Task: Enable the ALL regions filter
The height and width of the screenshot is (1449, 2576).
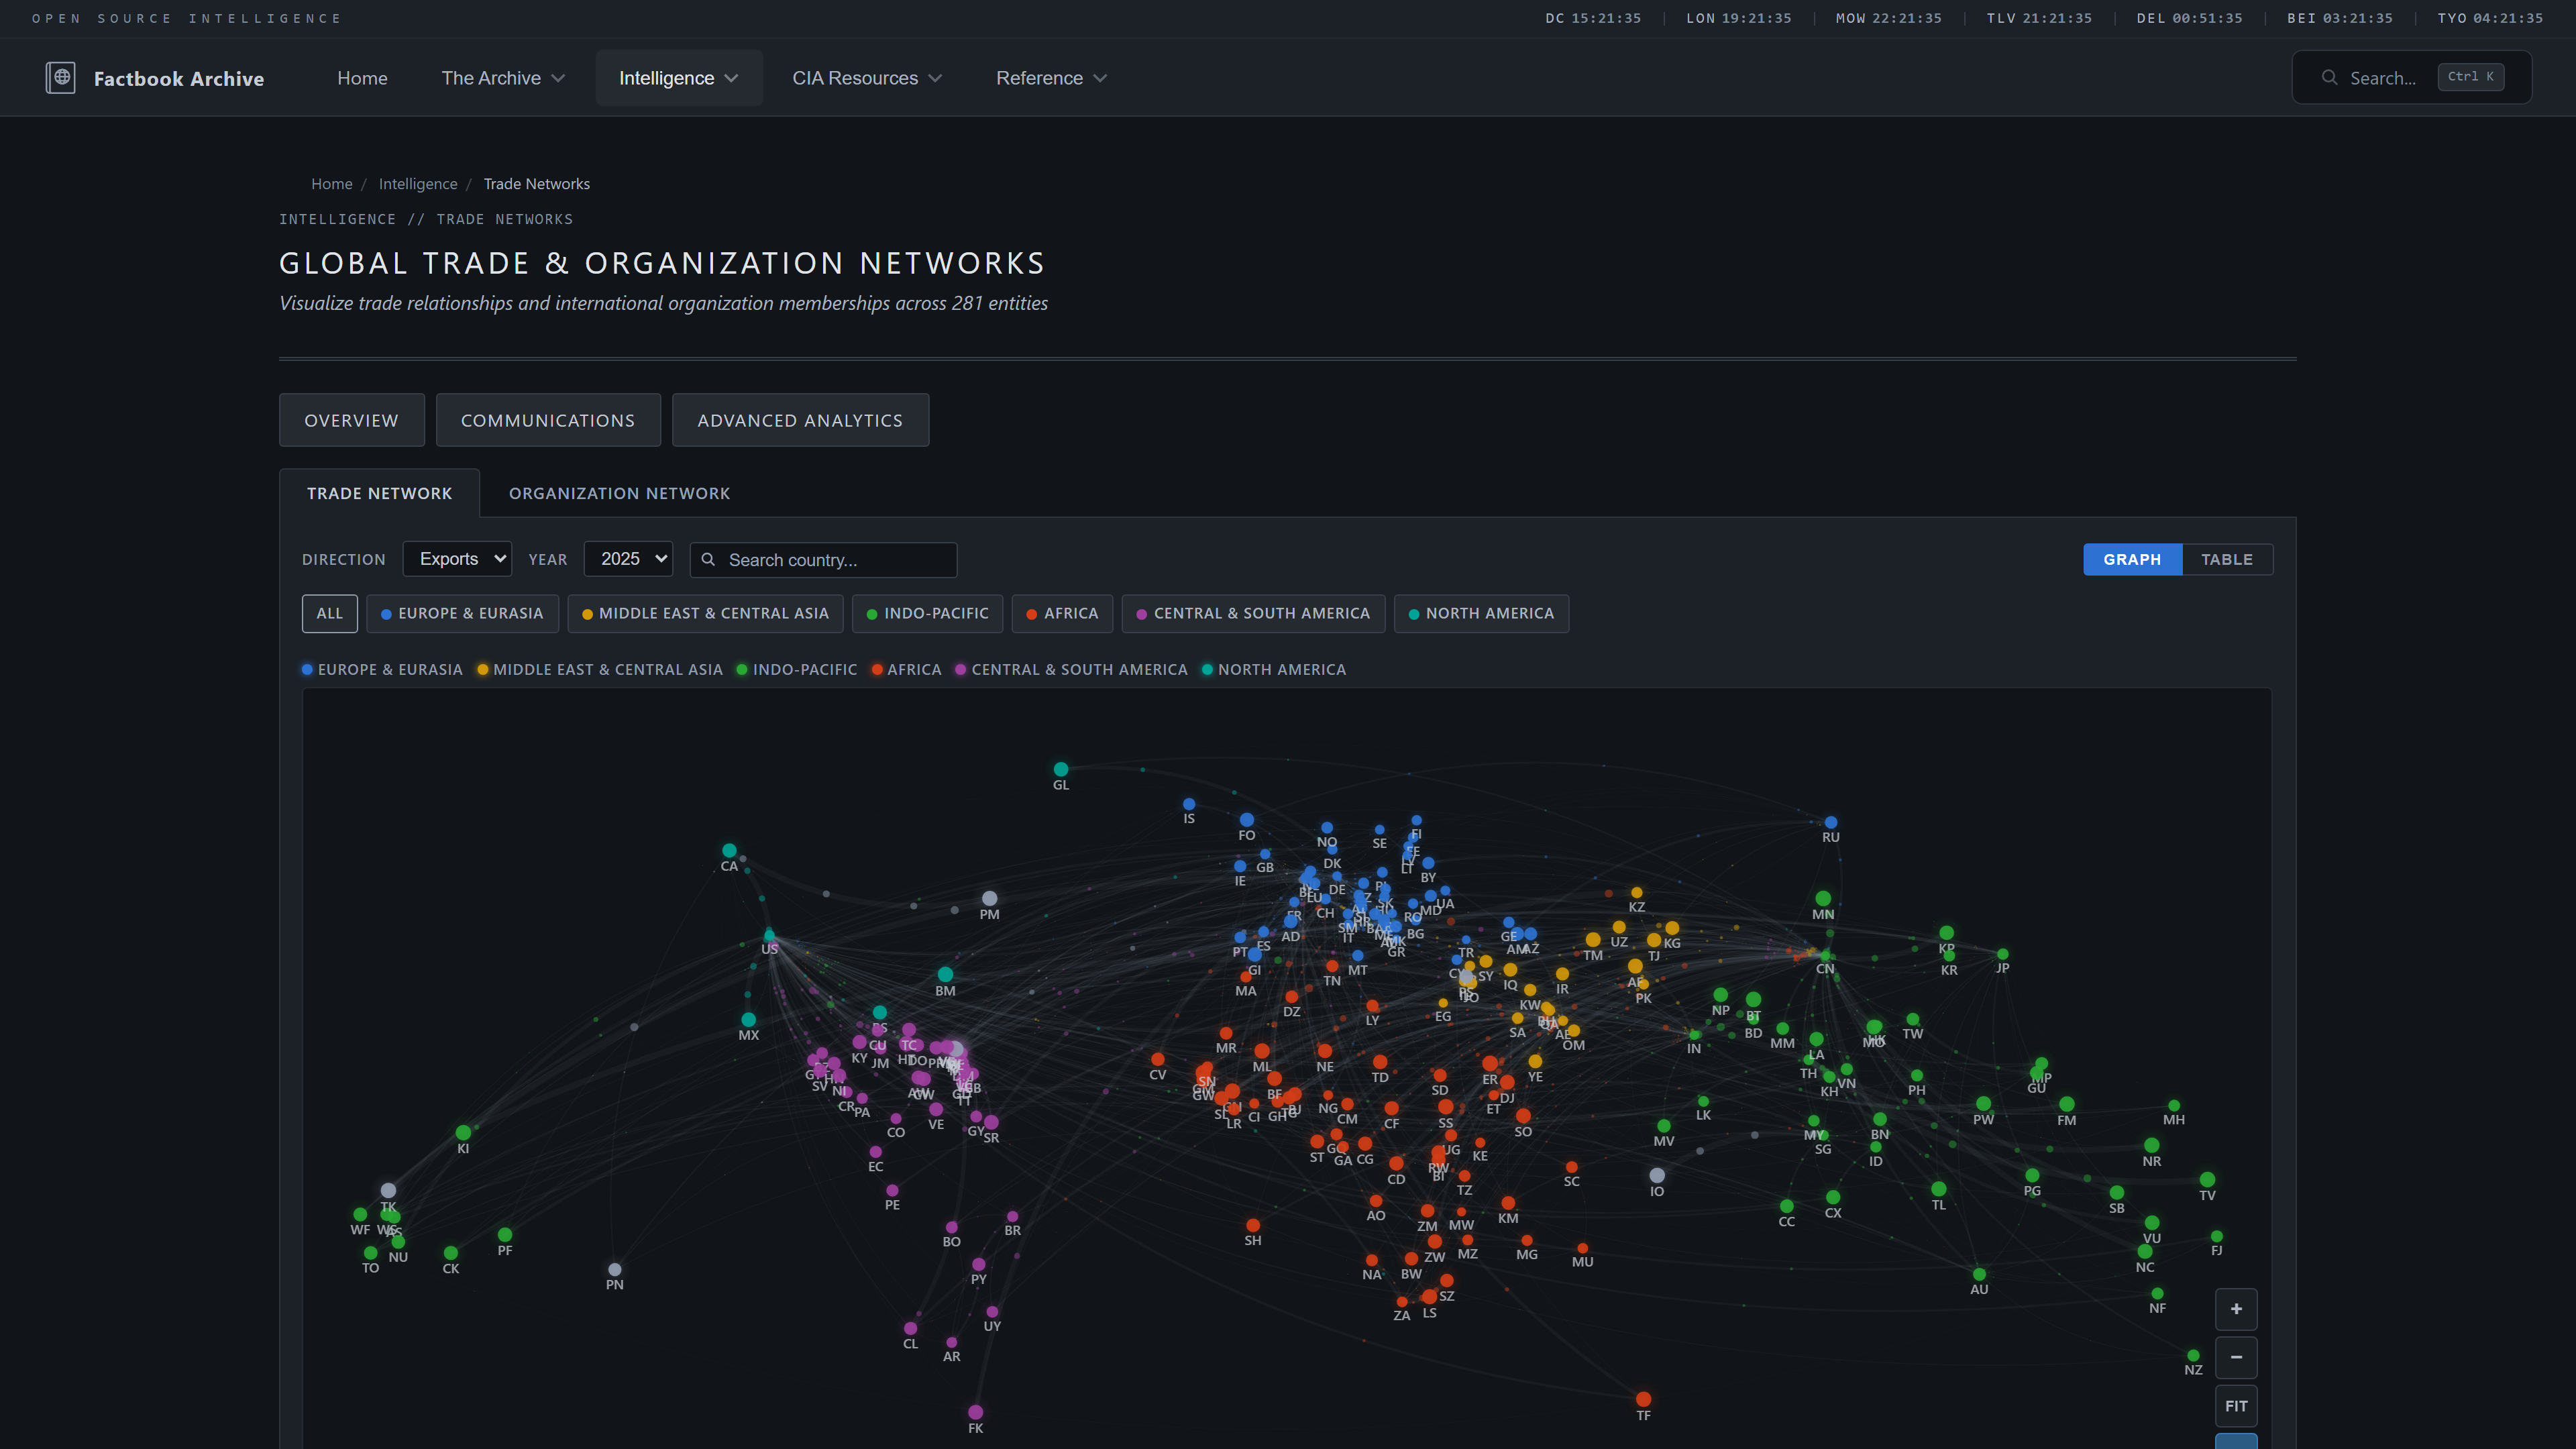Action: coord(329,613)
